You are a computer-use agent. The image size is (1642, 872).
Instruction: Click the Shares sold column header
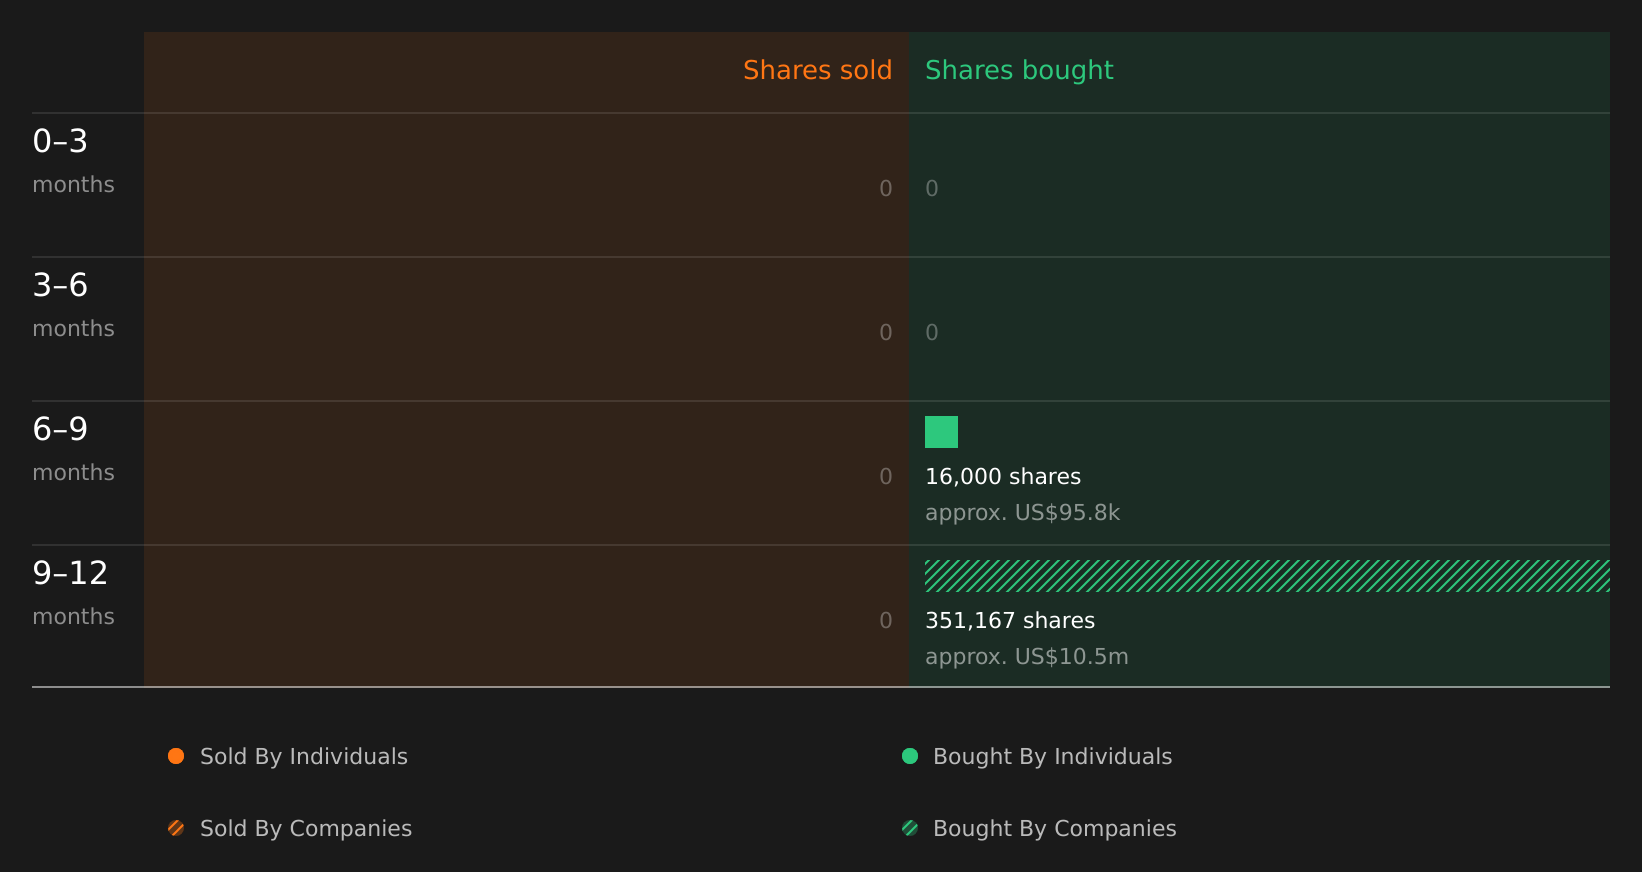[817, 70]
